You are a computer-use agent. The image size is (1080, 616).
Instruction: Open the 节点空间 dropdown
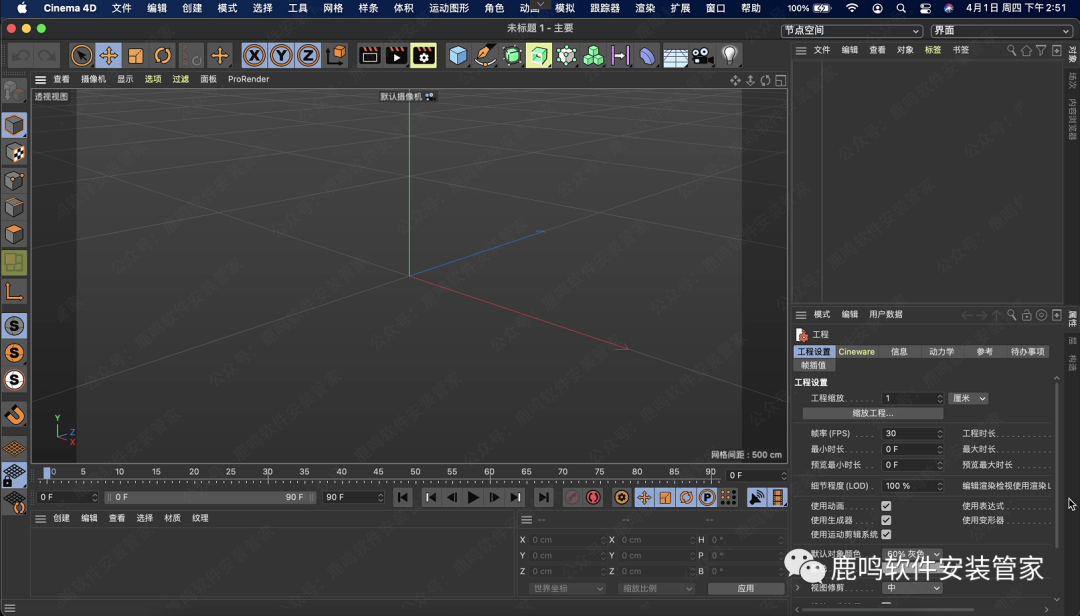(851, 31)
